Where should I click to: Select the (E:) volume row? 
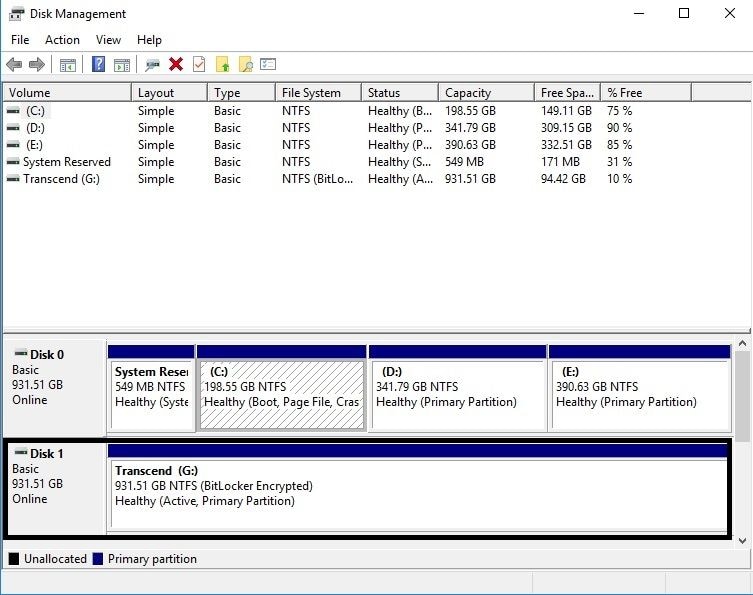pos(348,145)
